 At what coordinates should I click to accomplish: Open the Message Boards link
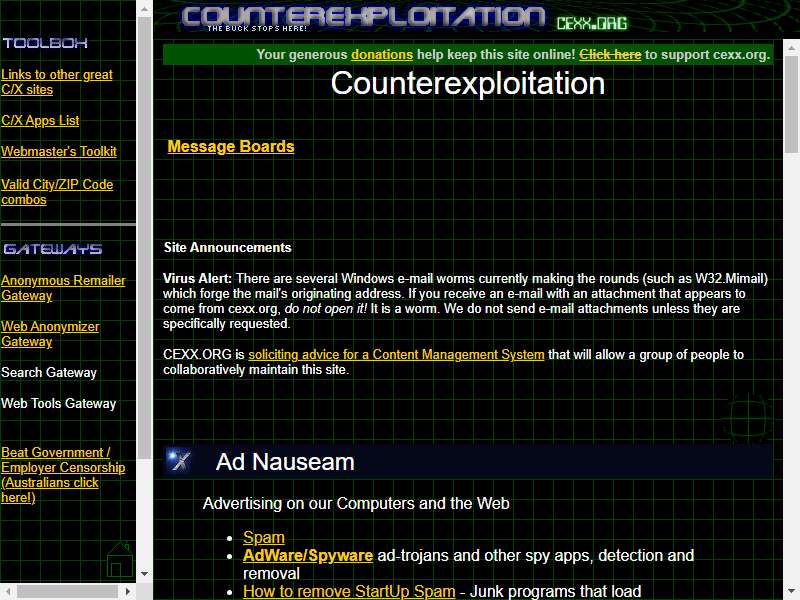click(x=231, y=146)
